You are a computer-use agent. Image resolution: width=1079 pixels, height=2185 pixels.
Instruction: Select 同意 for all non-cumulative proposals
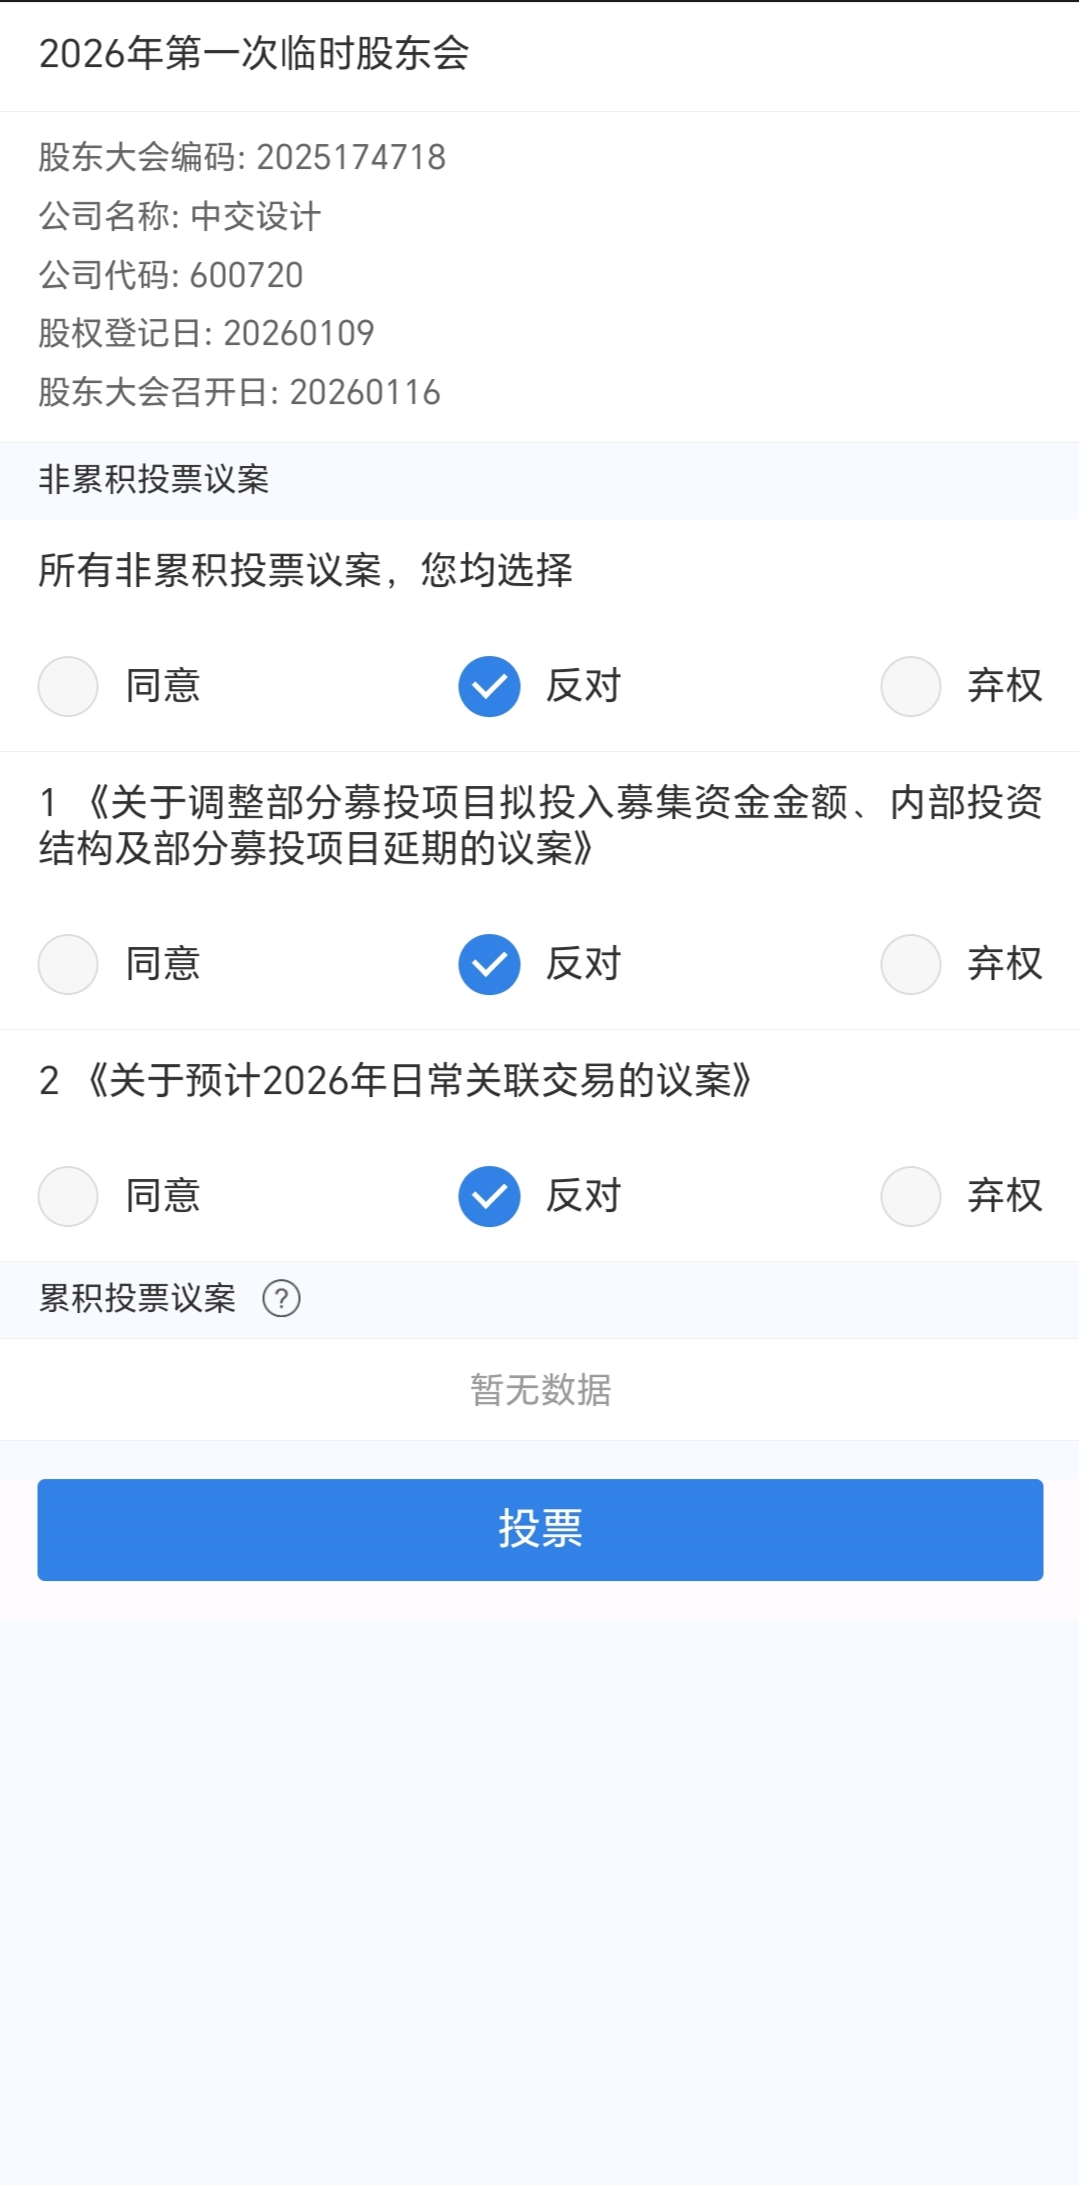click(x=68, y=686)
